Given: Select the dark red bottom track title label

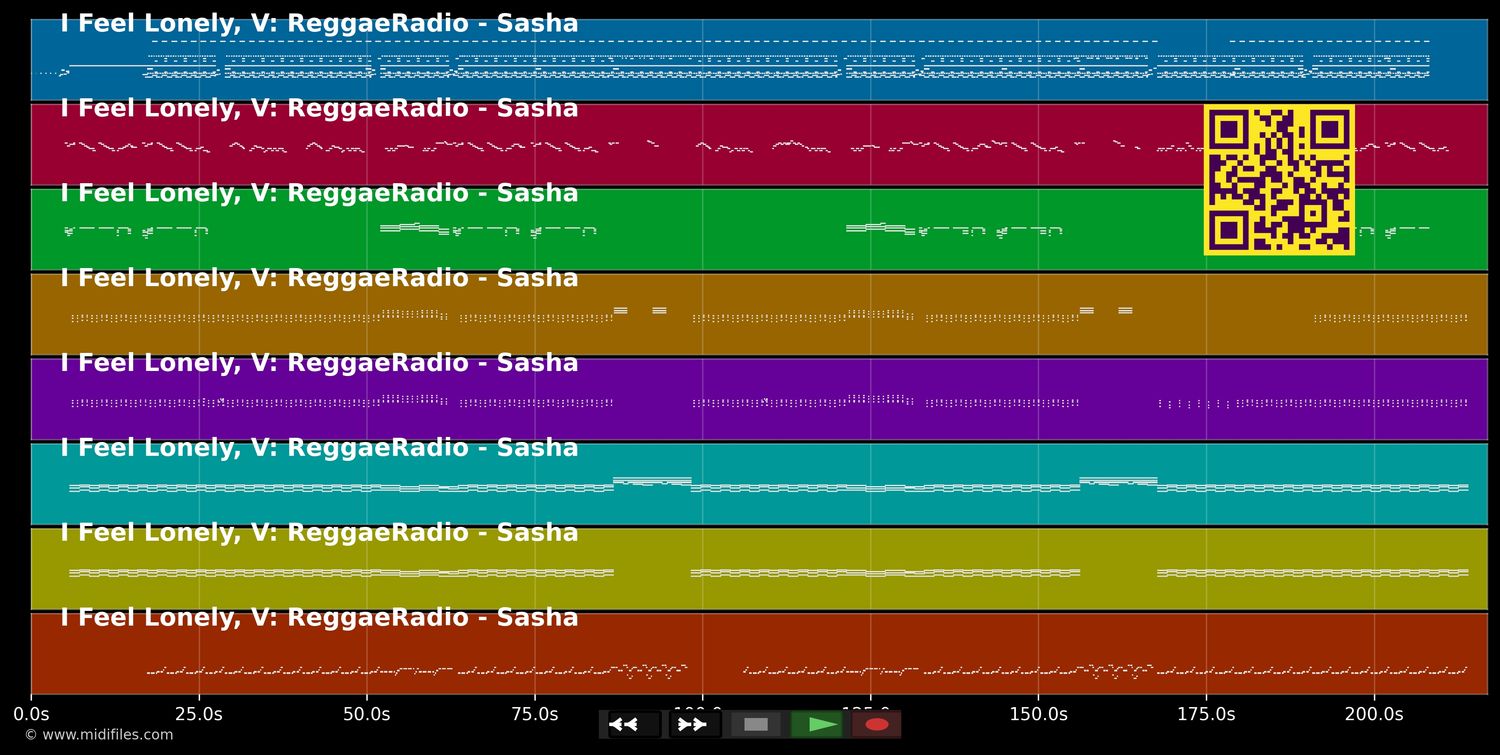Looking at the screenshot, I should click(319, 618).
